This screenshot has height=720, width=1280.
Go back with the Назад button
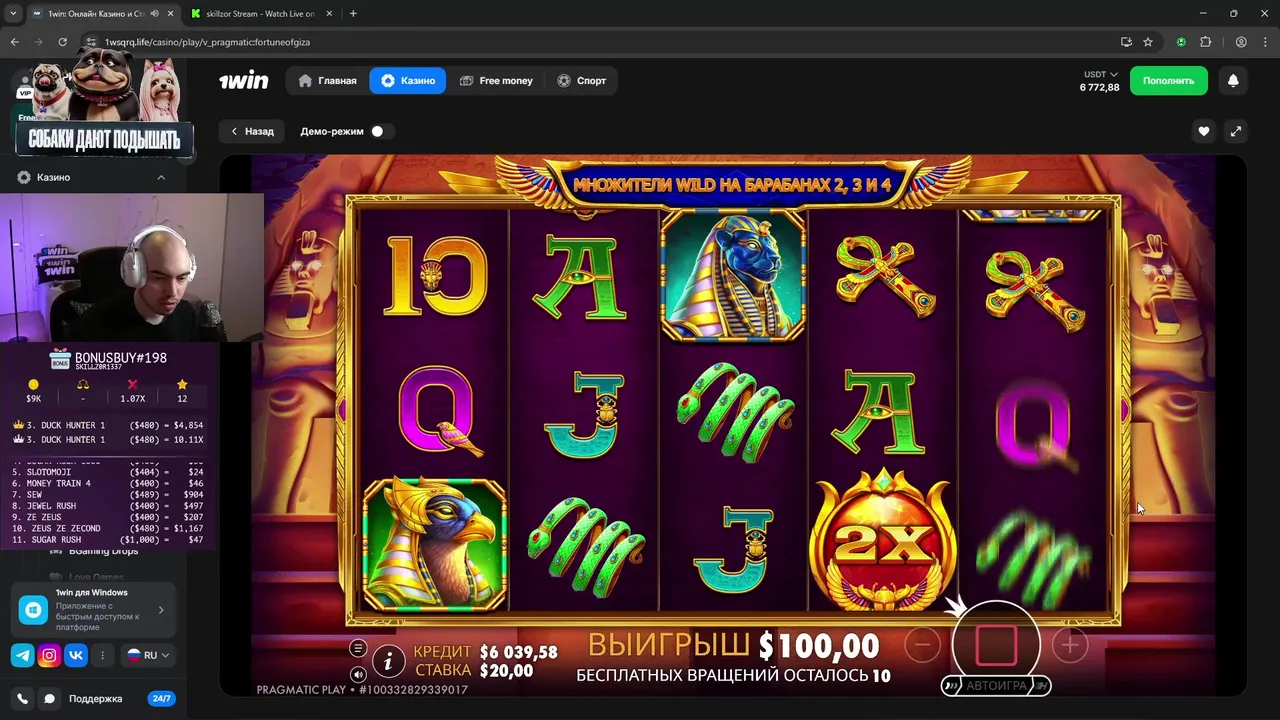click(x=252, y=131)
